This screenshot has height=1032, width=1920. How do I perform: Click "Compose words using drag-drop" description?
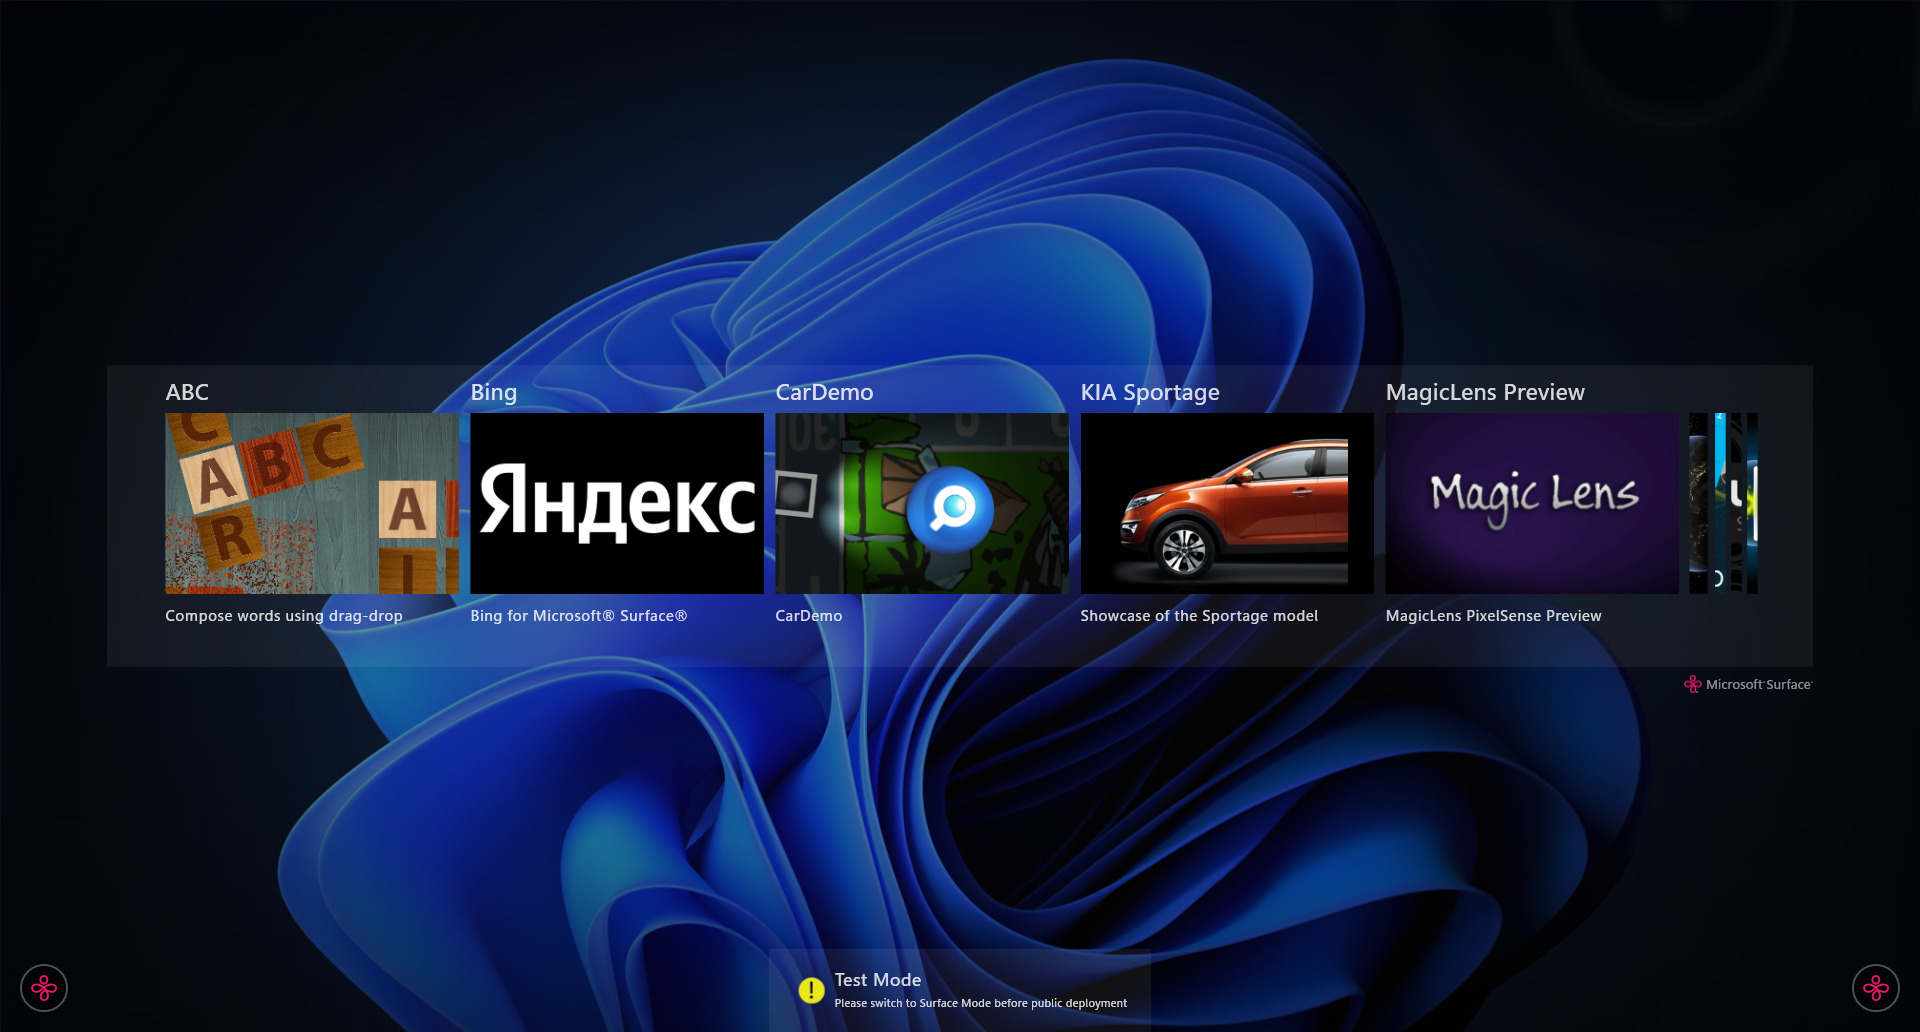point(284,616)
